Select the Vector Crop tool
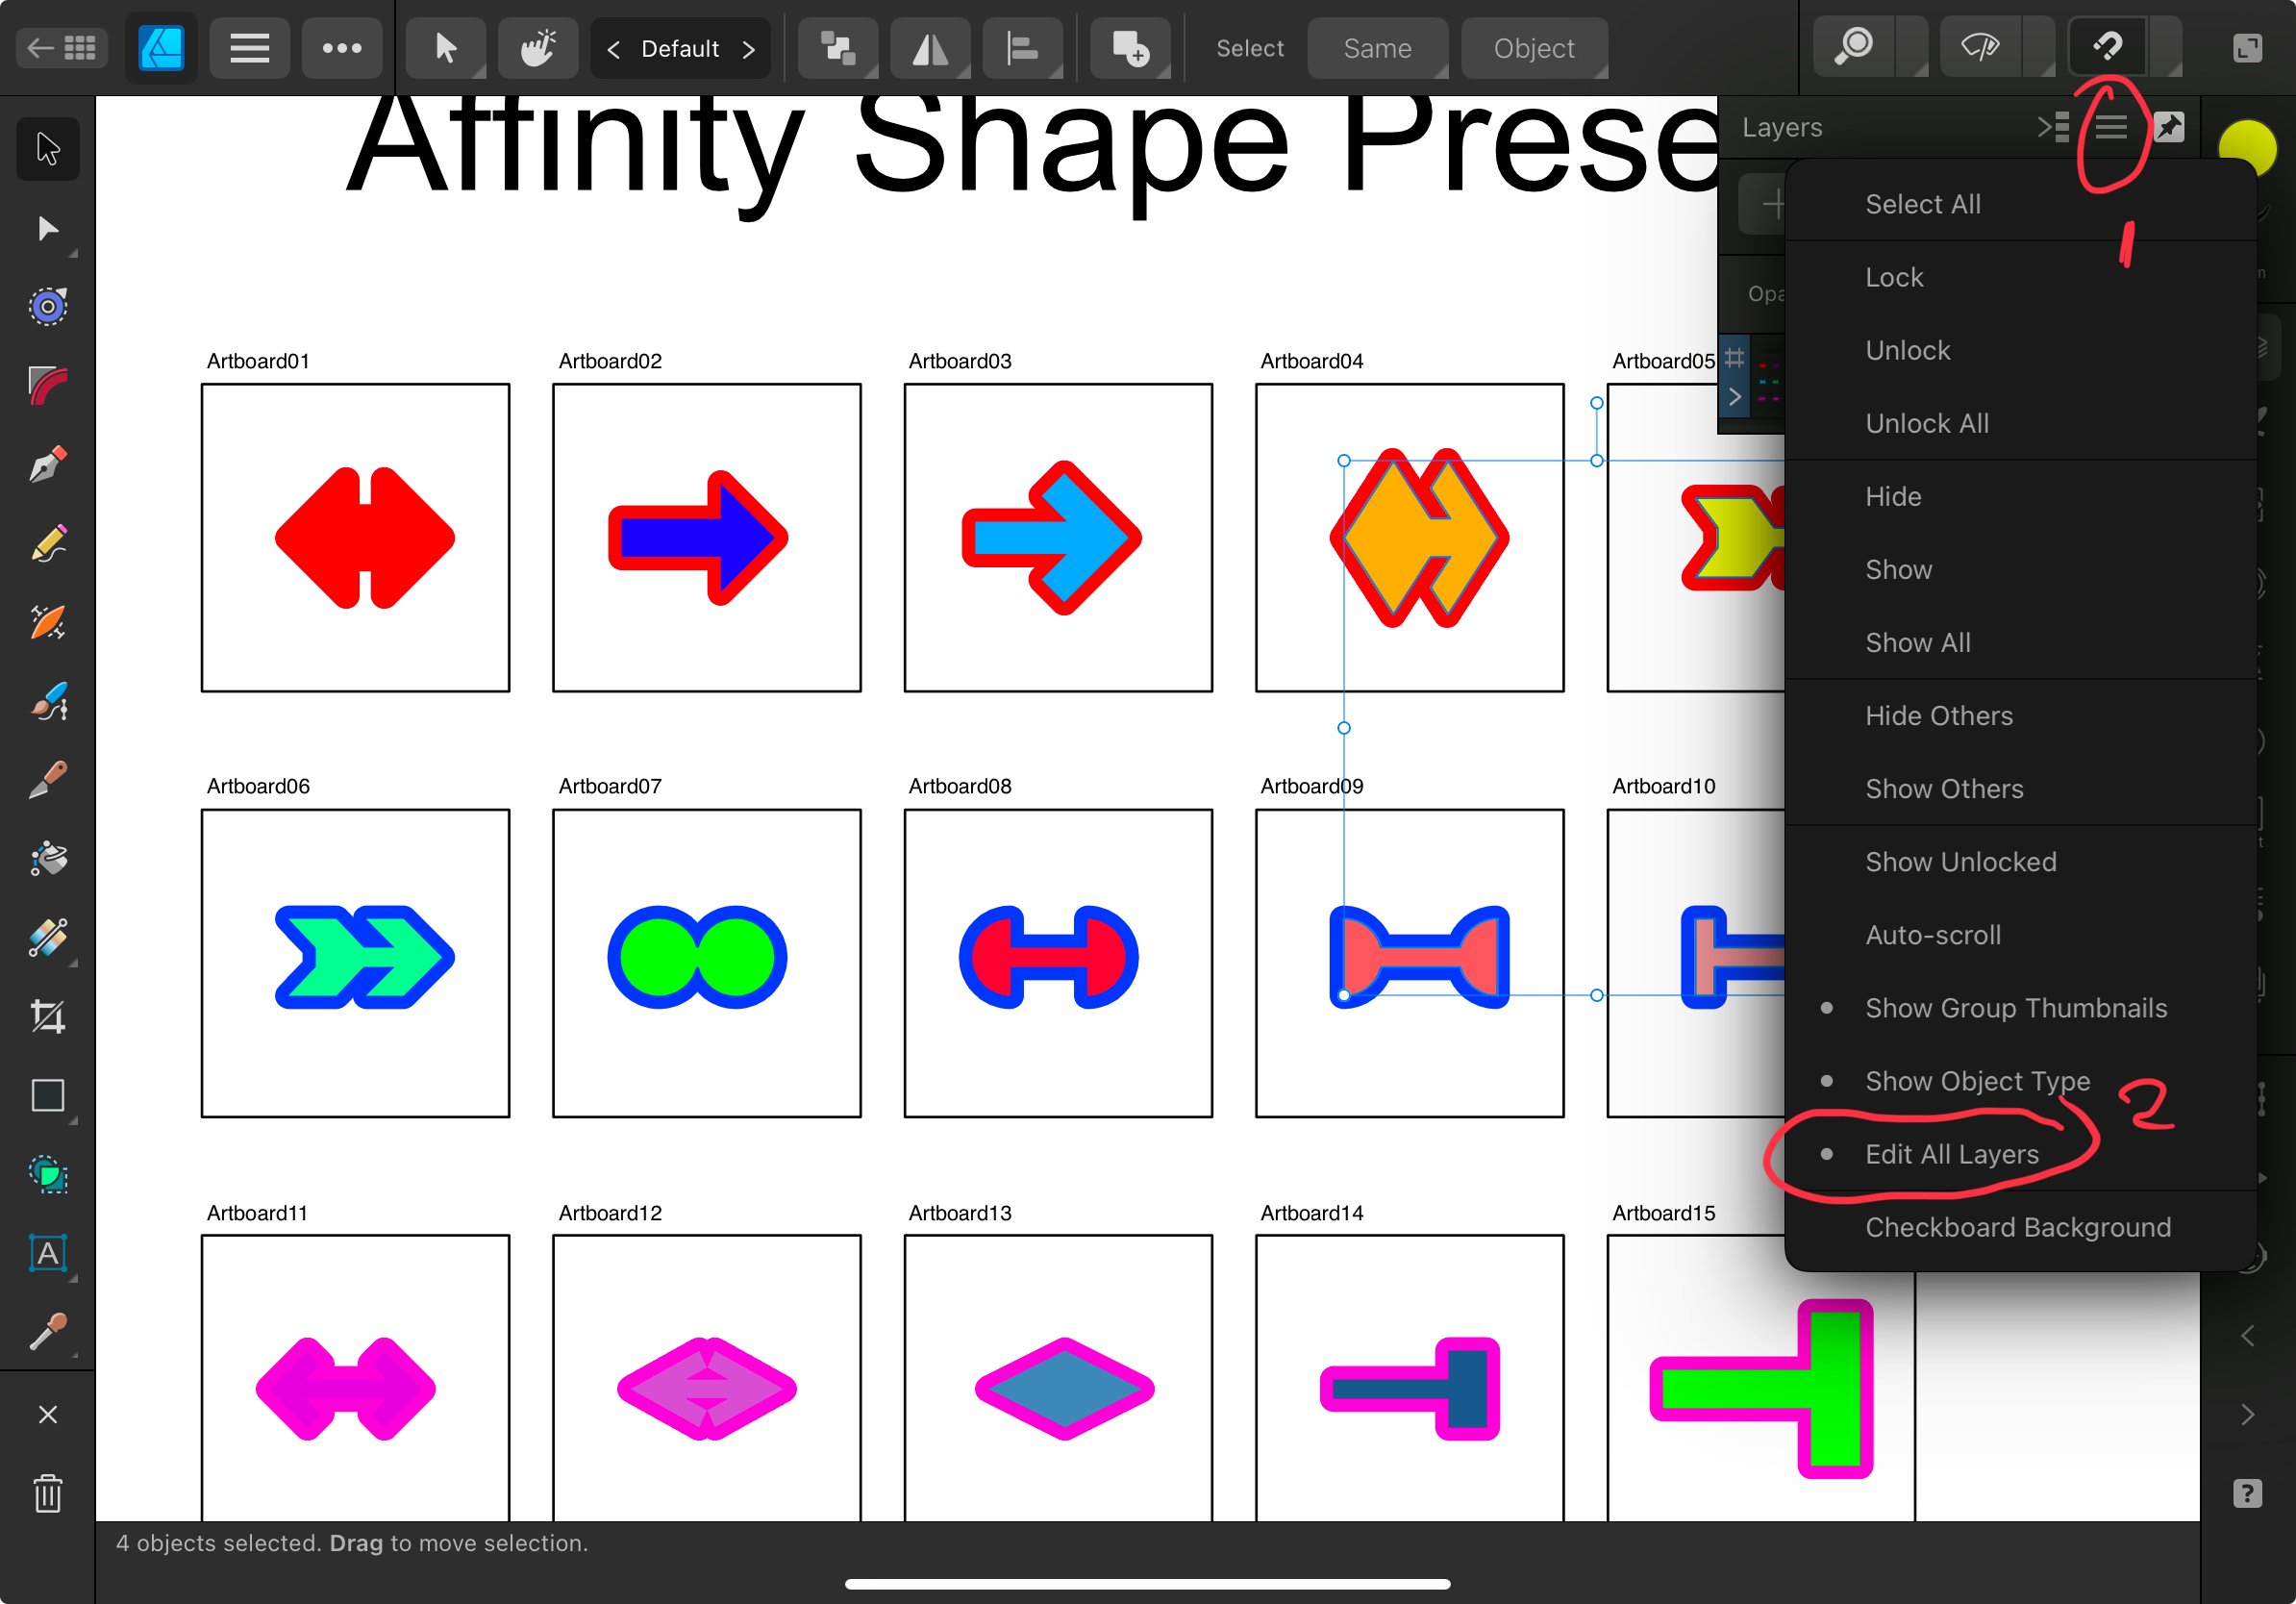 47,1016
